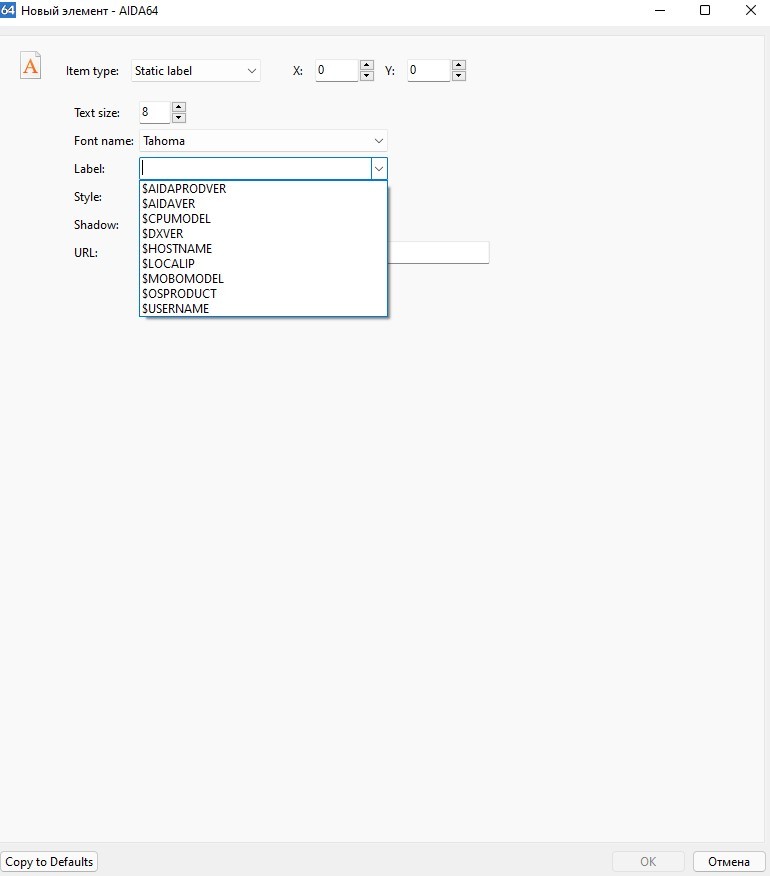The image size is (770, 876).
Task: Click the OK button
Action: tap(648, 861)
